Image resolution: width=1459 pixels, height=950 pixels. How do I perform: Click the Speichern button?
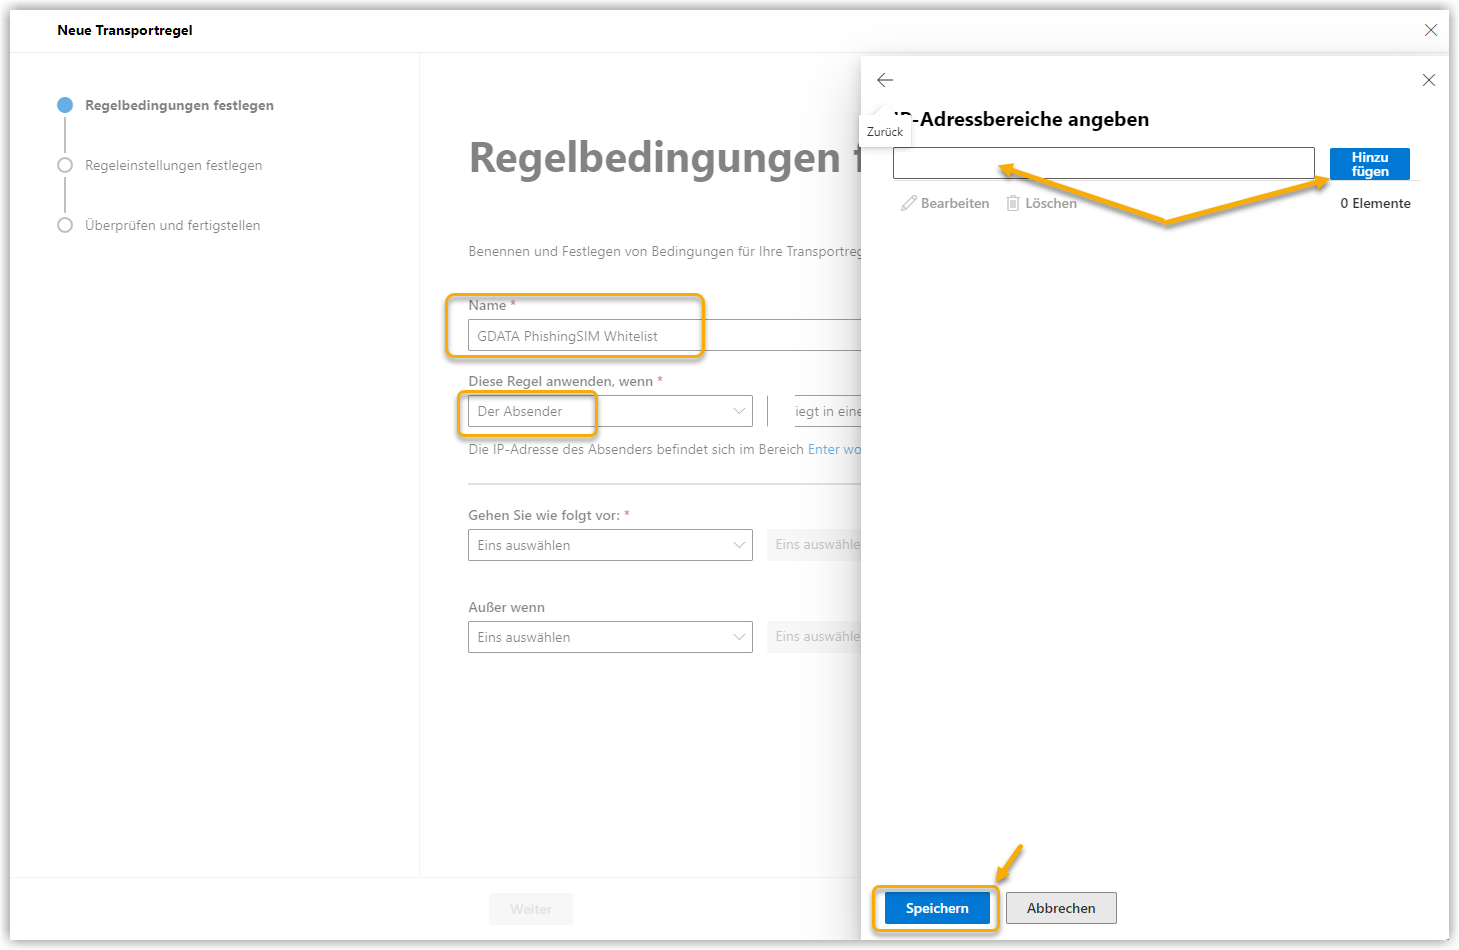coord(937,908)
